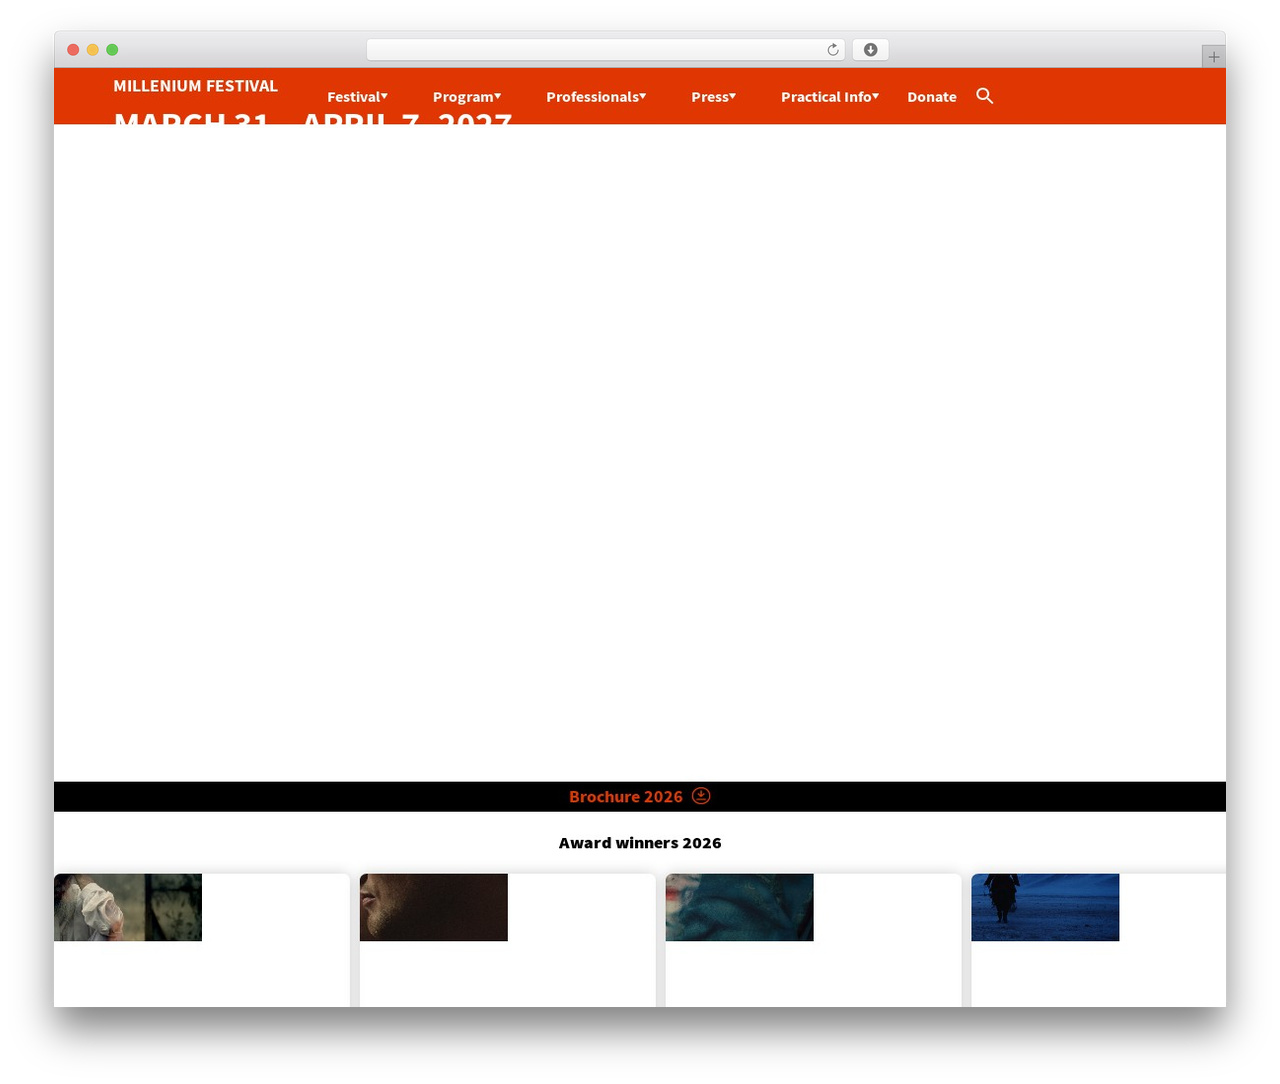This screenshot has width=1280, height=1084.
Task: Open the search magnifier icon
Action: click(x=984, y=96)
